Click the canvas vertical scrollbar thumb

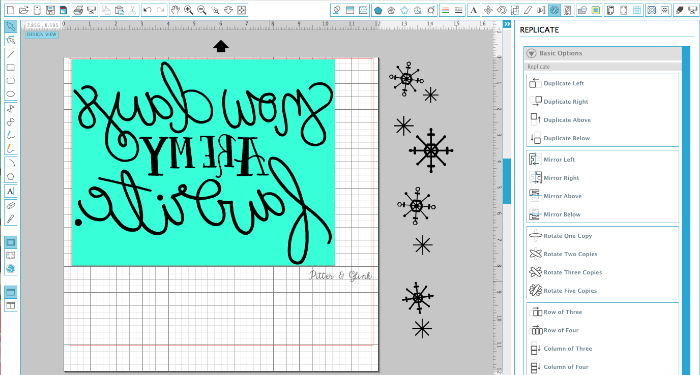[x=507, y=181]
